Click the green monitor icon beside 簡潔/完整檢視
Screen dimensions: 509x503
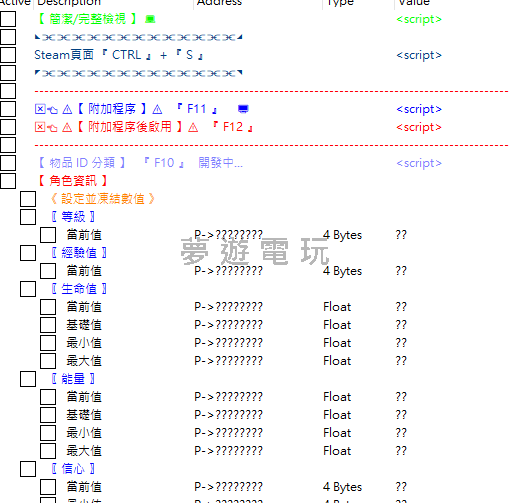(150, 19)
